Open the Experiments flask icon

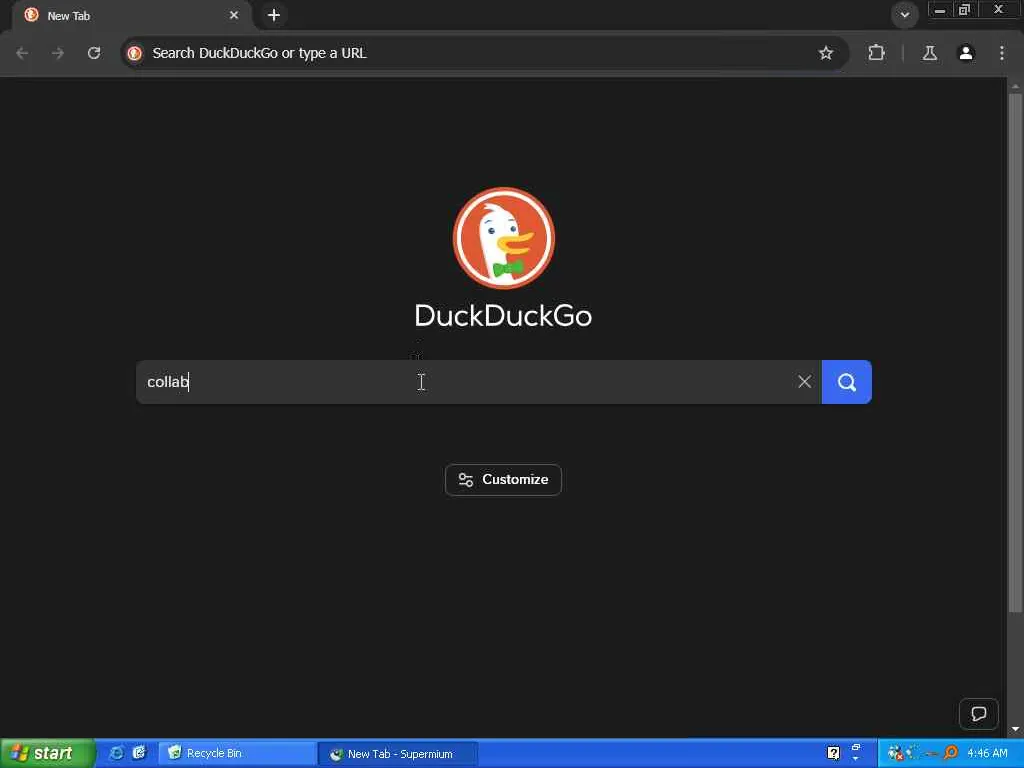(929, 53)
